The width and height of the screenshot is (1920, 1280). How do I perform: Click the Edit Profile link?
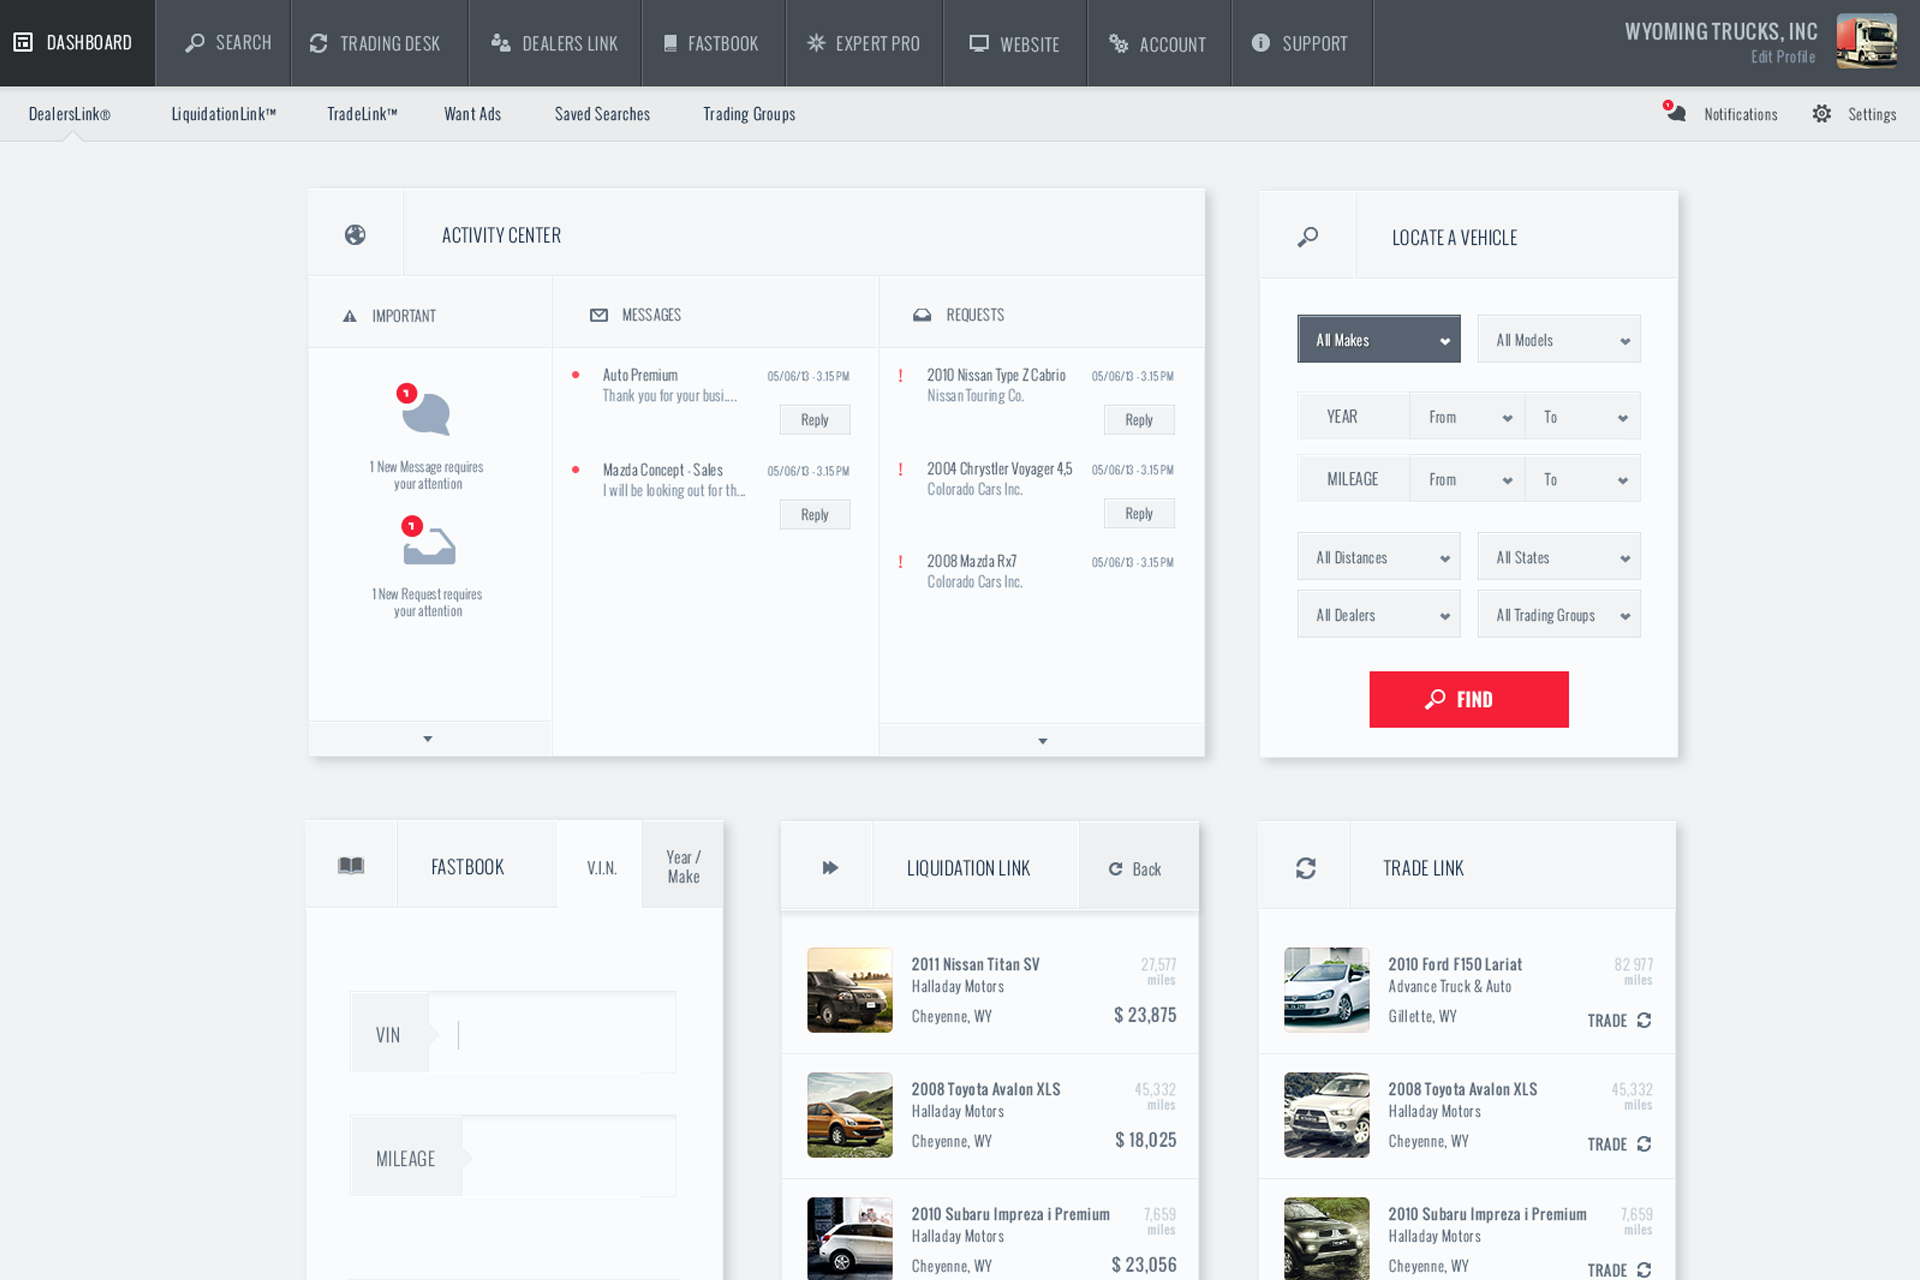click(1782, 57)
